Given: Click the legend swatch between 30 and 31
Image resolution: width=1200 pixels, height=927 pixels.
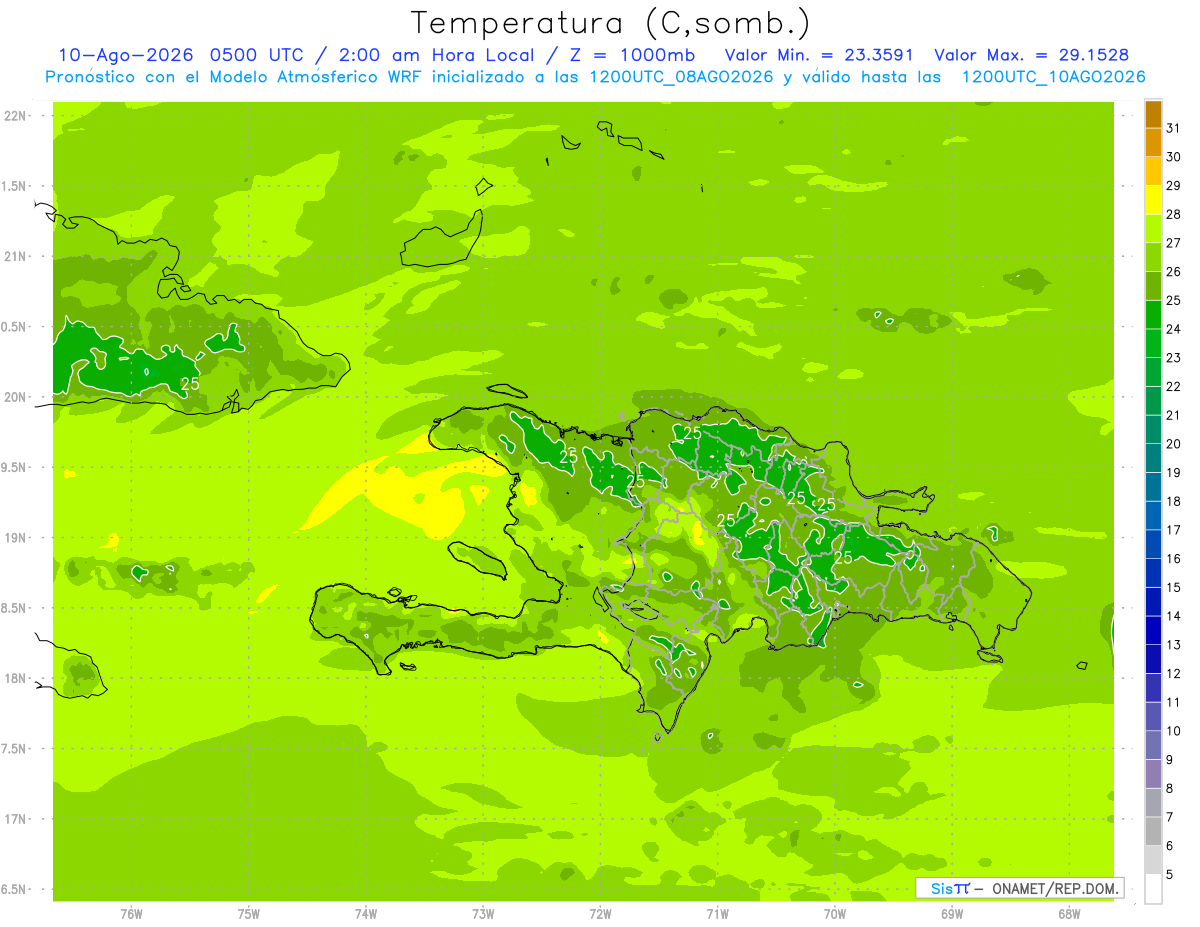Looking at the screenshot, I should coord(1153,143).
